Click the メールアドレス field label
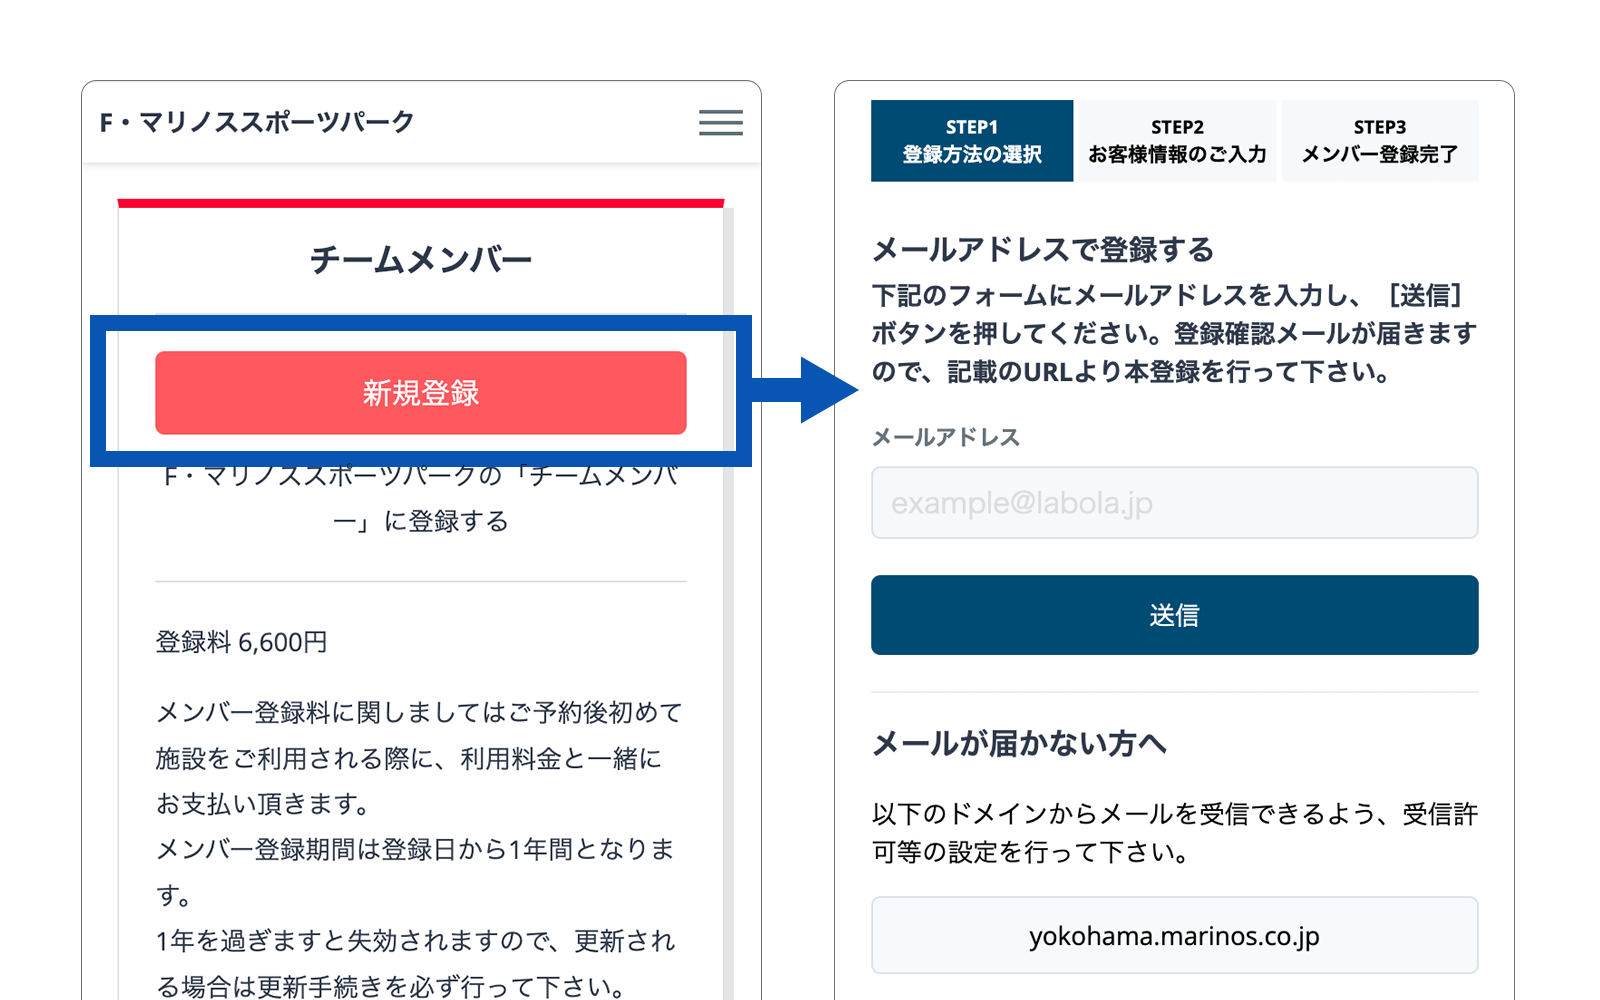This screenshot has height=1000, width=1600. point(946,437)
